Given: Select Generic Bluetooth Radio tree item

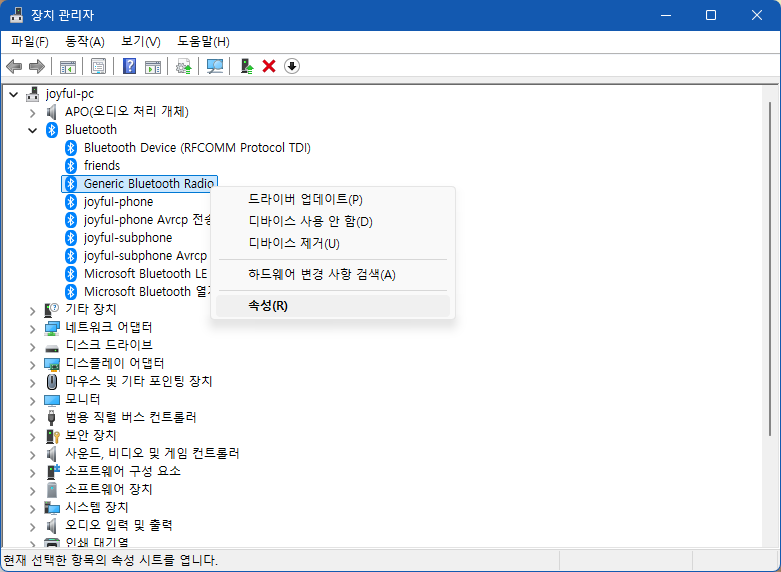Looking at the screenshot, I should [139, 184].
